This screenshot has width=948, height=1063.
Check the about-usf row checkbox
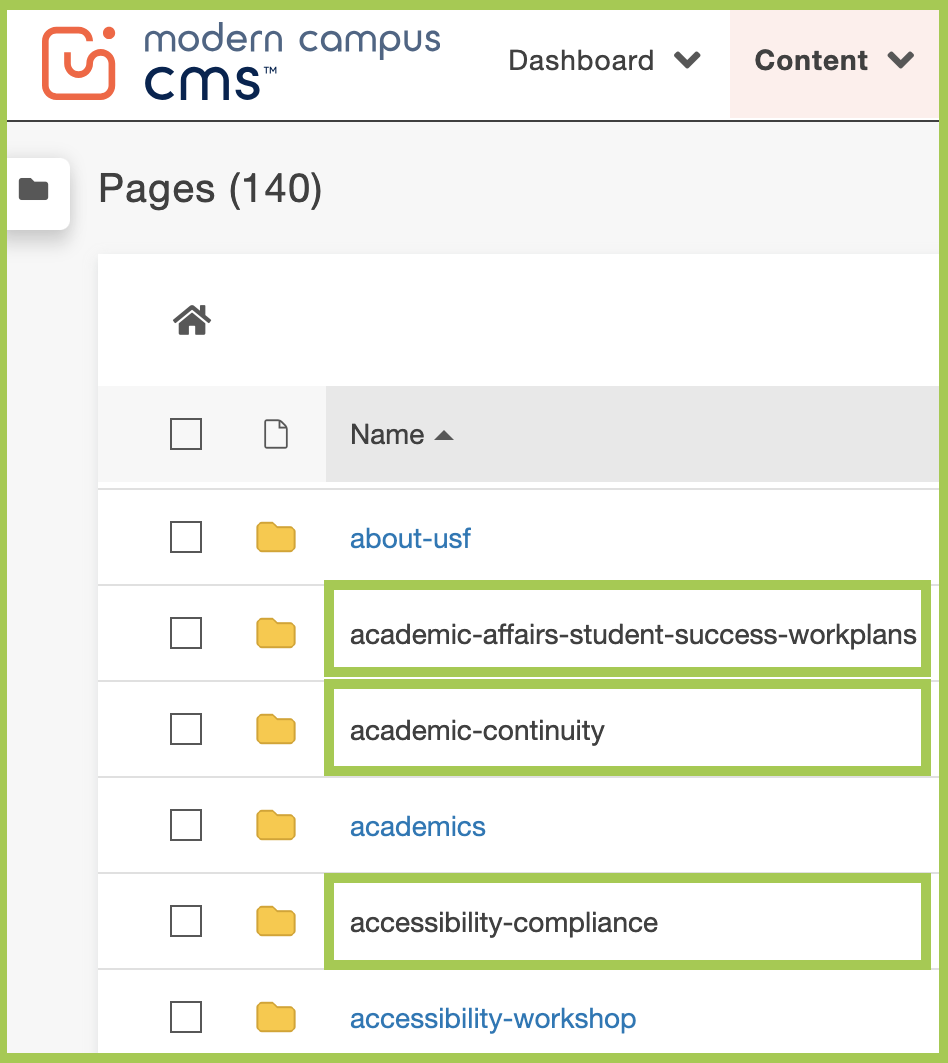point(186,537)
